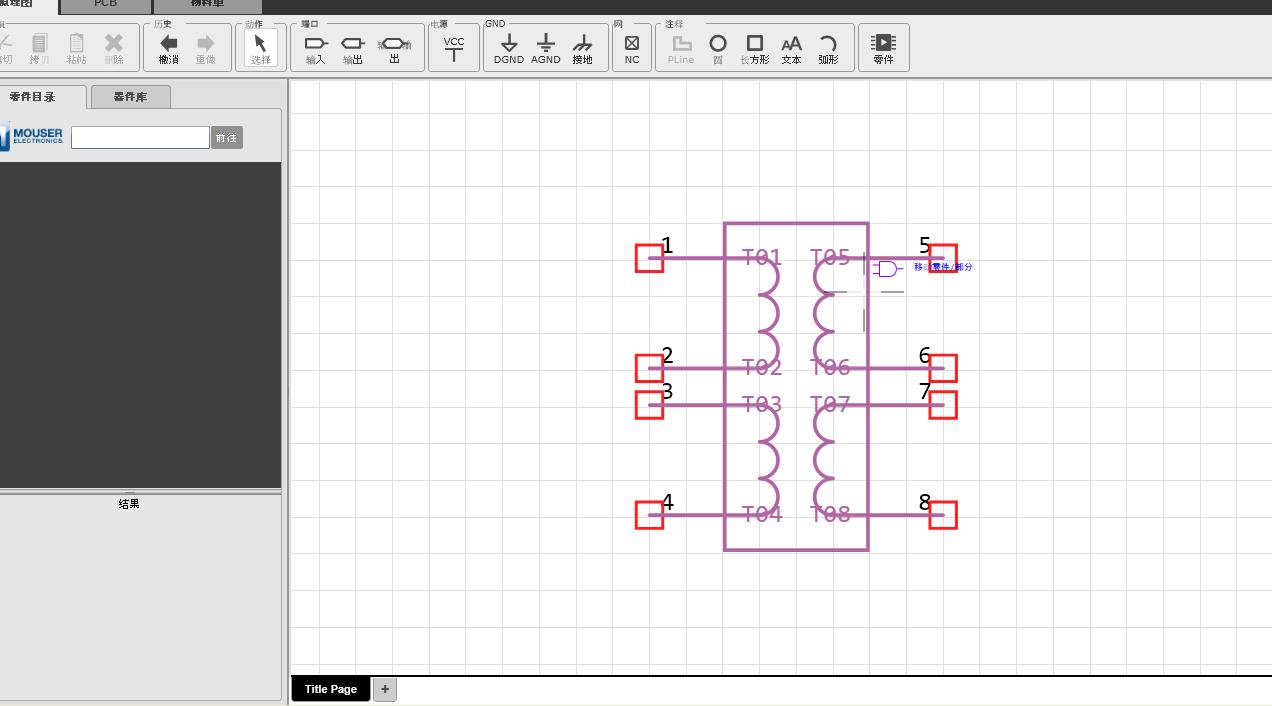This screenshot has height=706, width=1272.
Task: Place a bidirectional port (出)
Action: (x=394, y=48)
